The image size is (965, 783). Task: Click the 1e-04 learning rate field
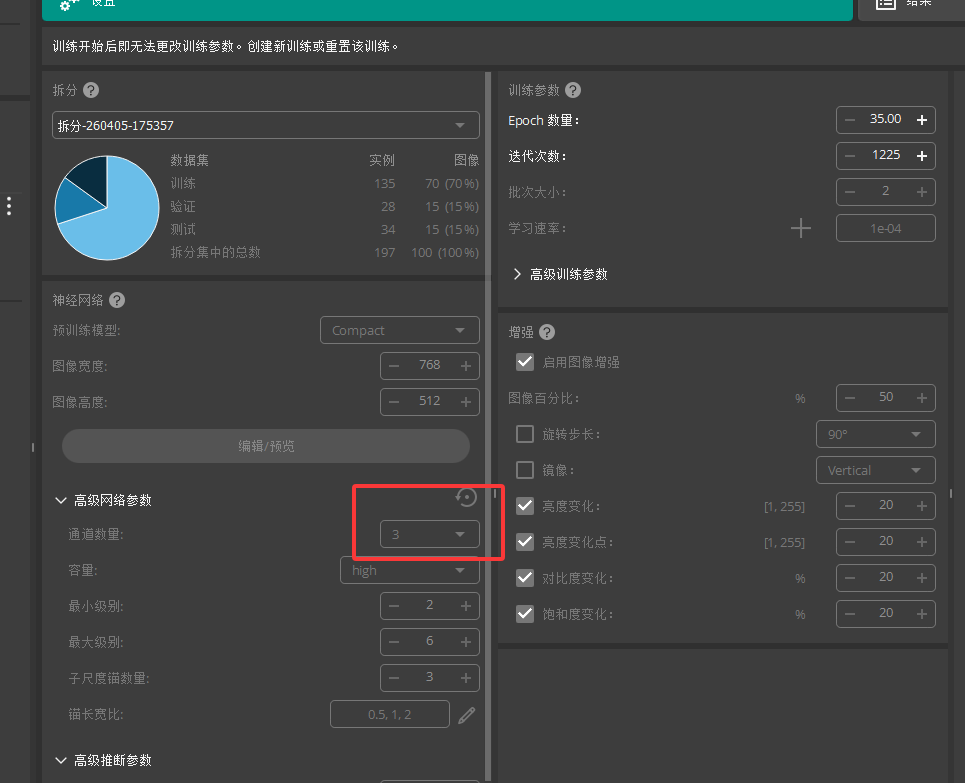pos(885,228)
